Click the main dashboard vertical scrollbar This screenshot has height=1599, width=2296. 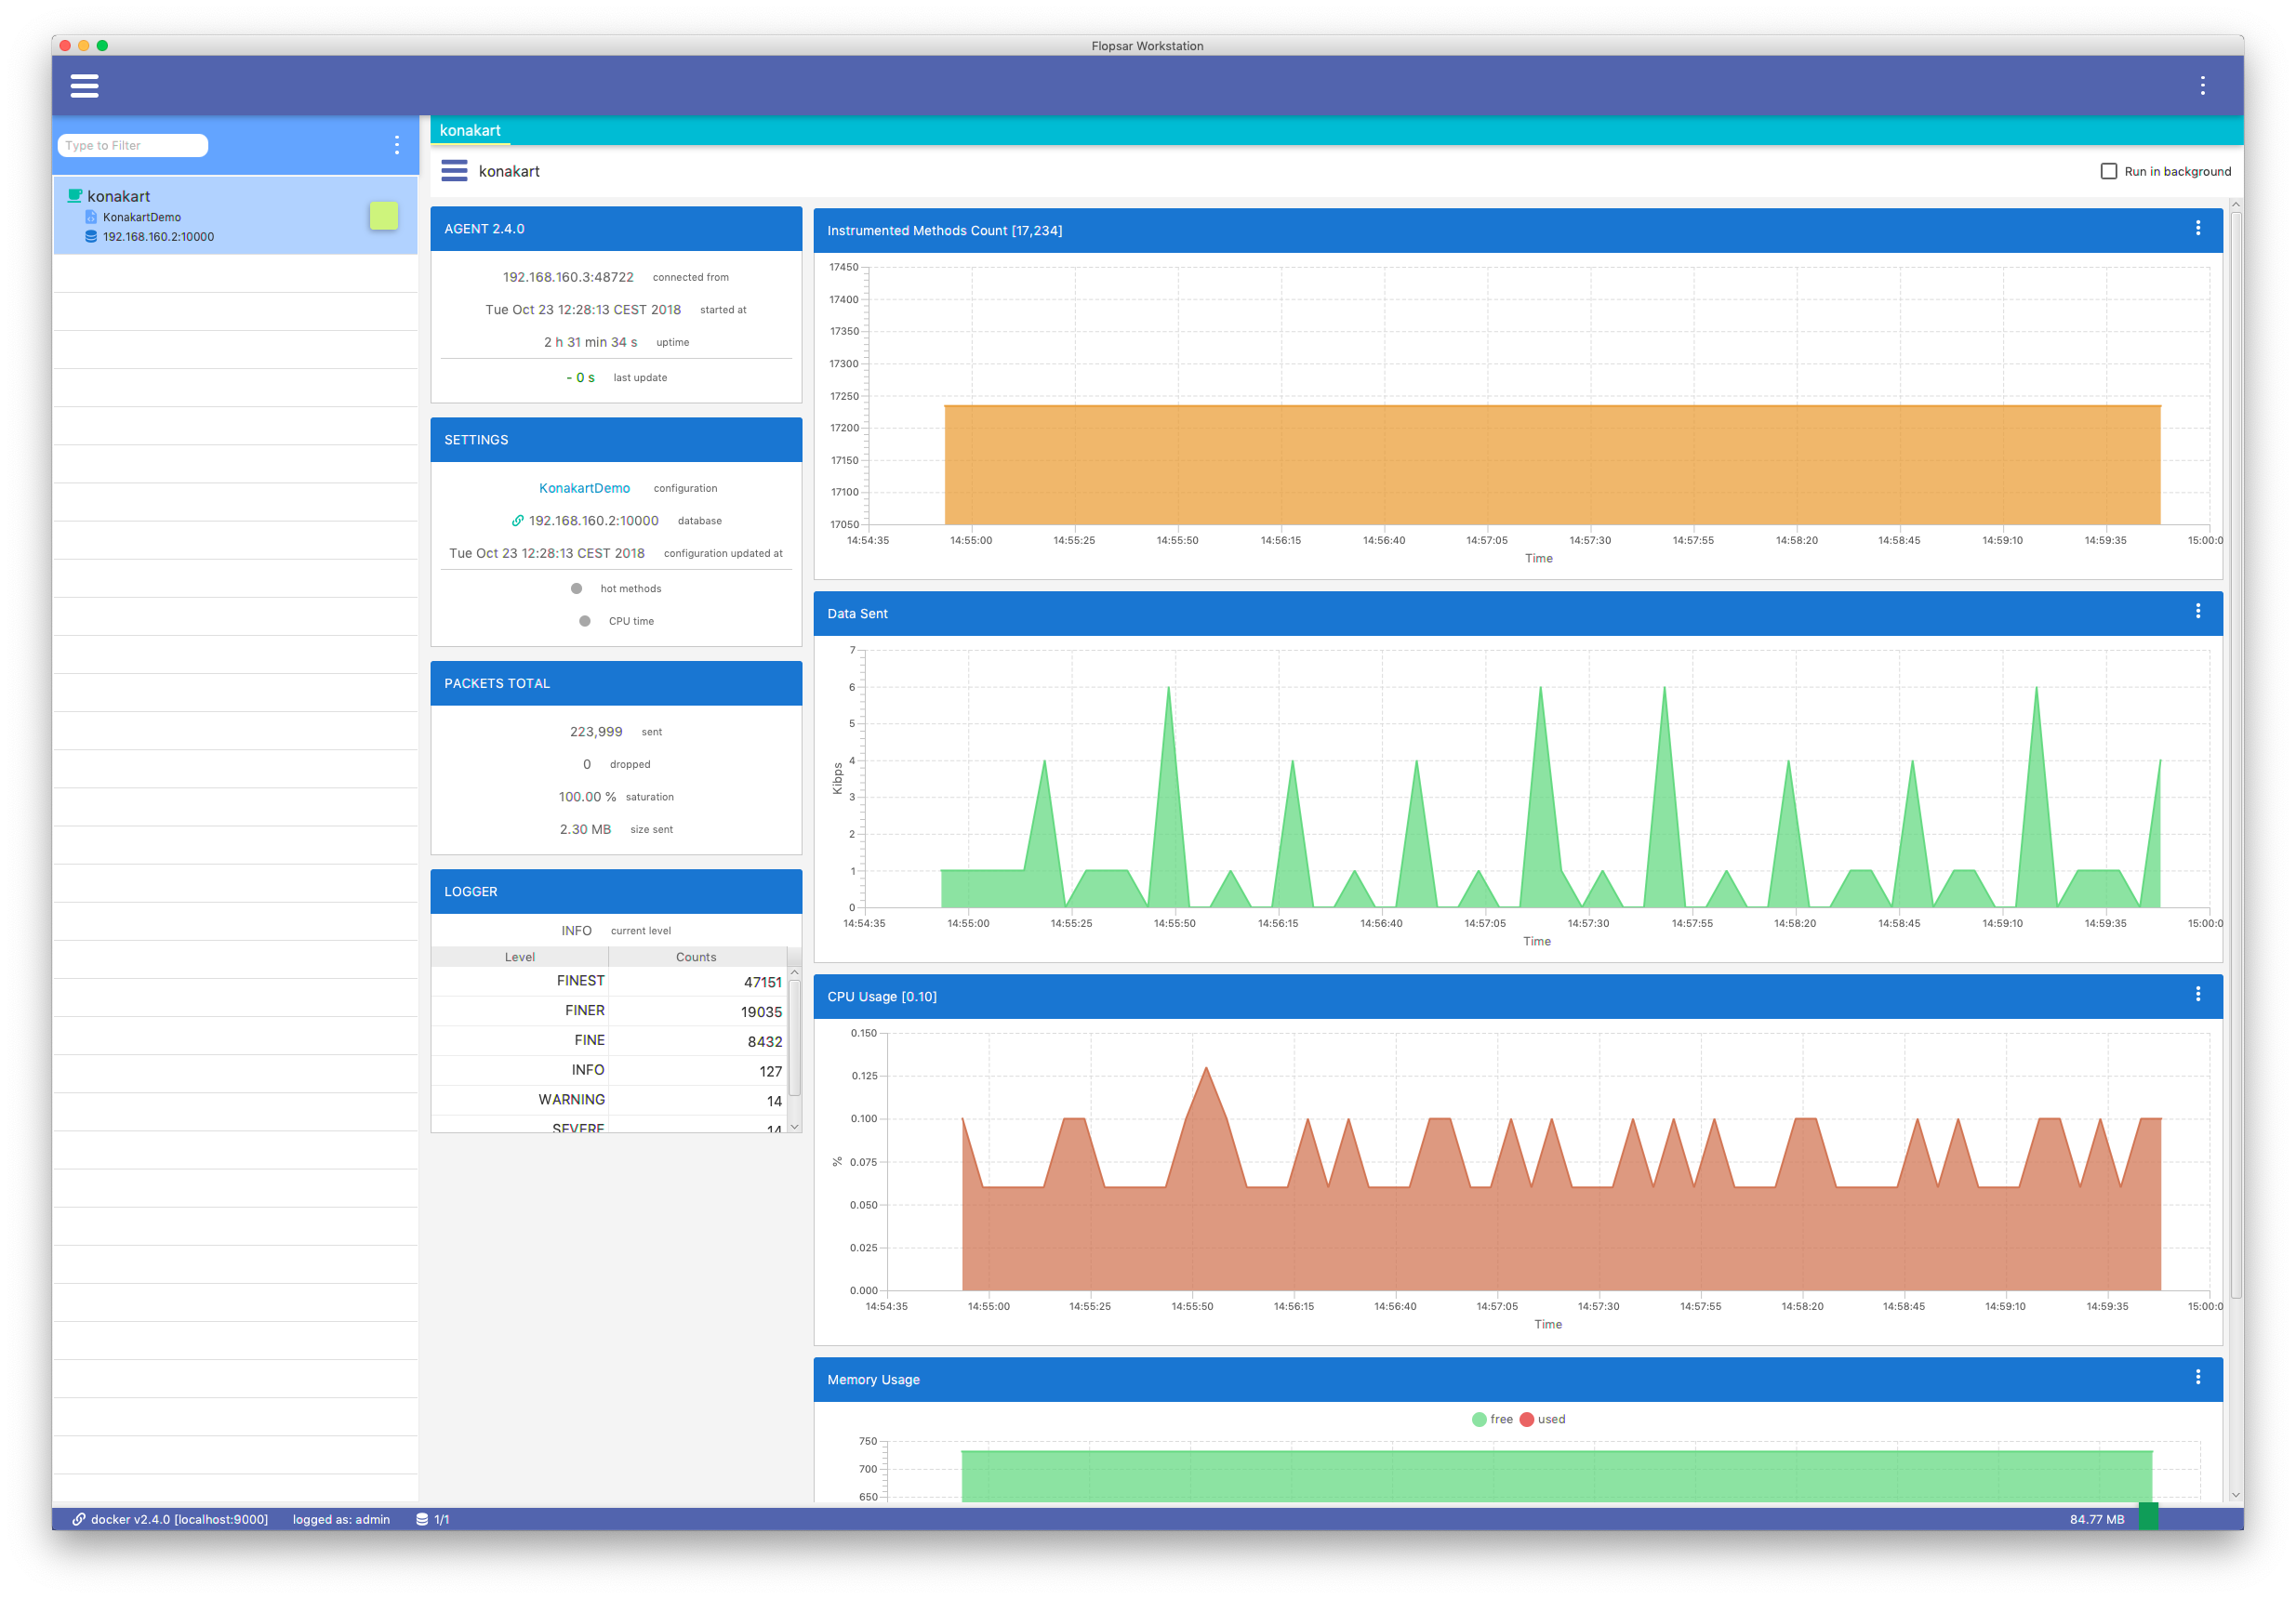pos(2236,755)
